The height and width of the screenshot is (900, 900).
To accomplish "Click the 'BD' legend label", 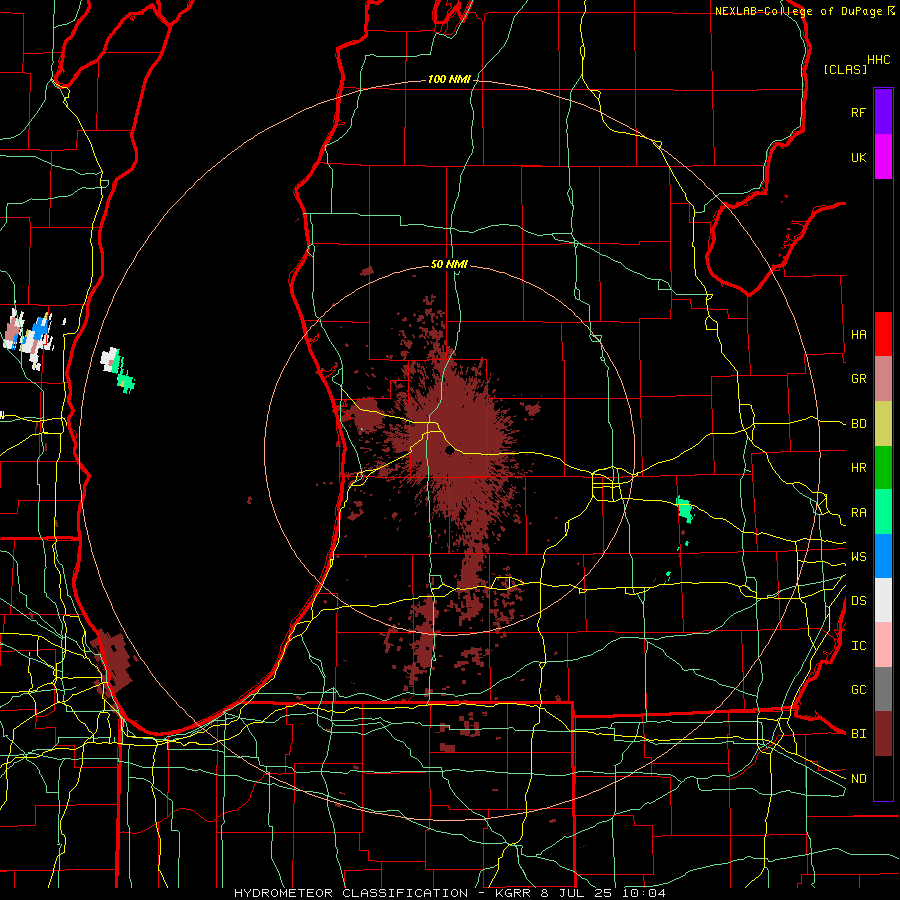I will [x=858, y=424].
